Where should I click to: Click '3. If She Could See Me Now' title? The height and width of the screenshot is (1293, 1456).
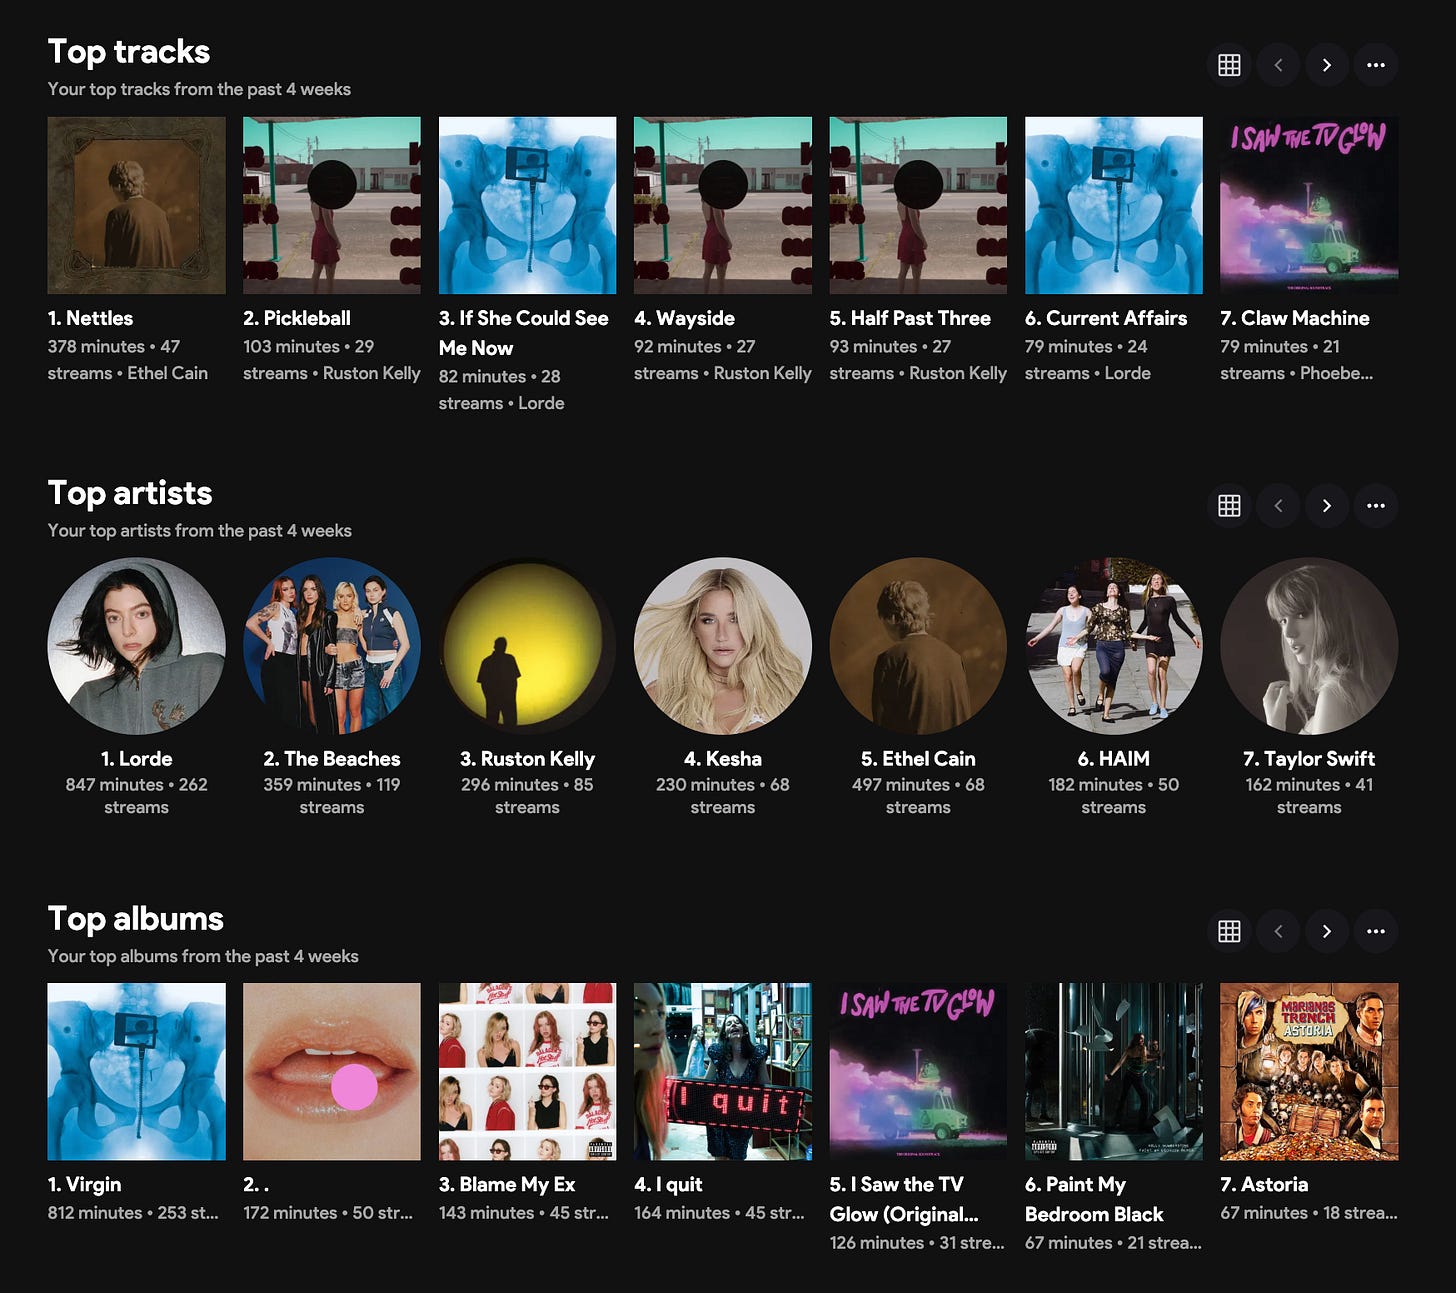tap(524, 333)
